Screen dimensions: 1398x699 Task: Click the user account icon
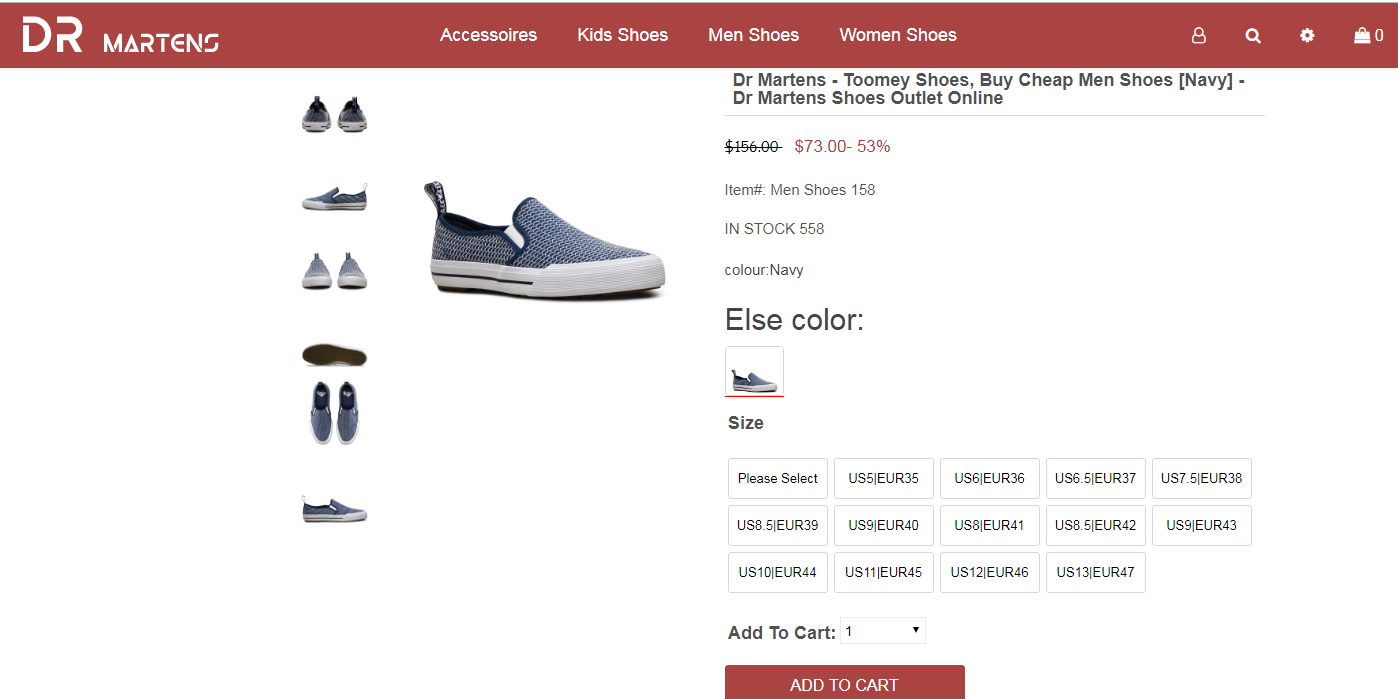point(1198,35)
